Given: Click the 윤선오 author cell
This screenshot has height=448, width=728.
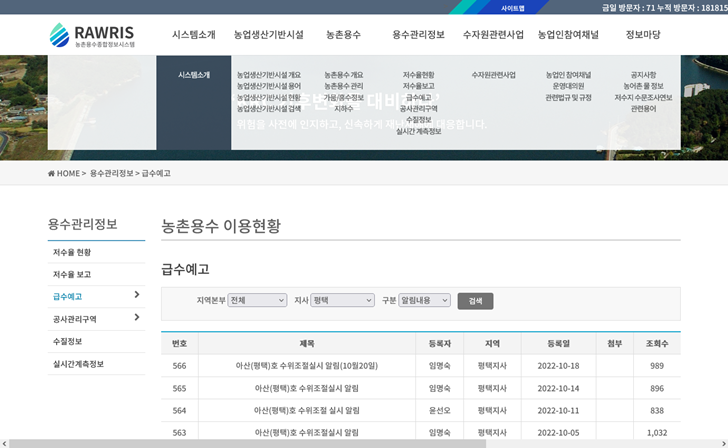Looking at the screenshot, I should click(439, 410).
